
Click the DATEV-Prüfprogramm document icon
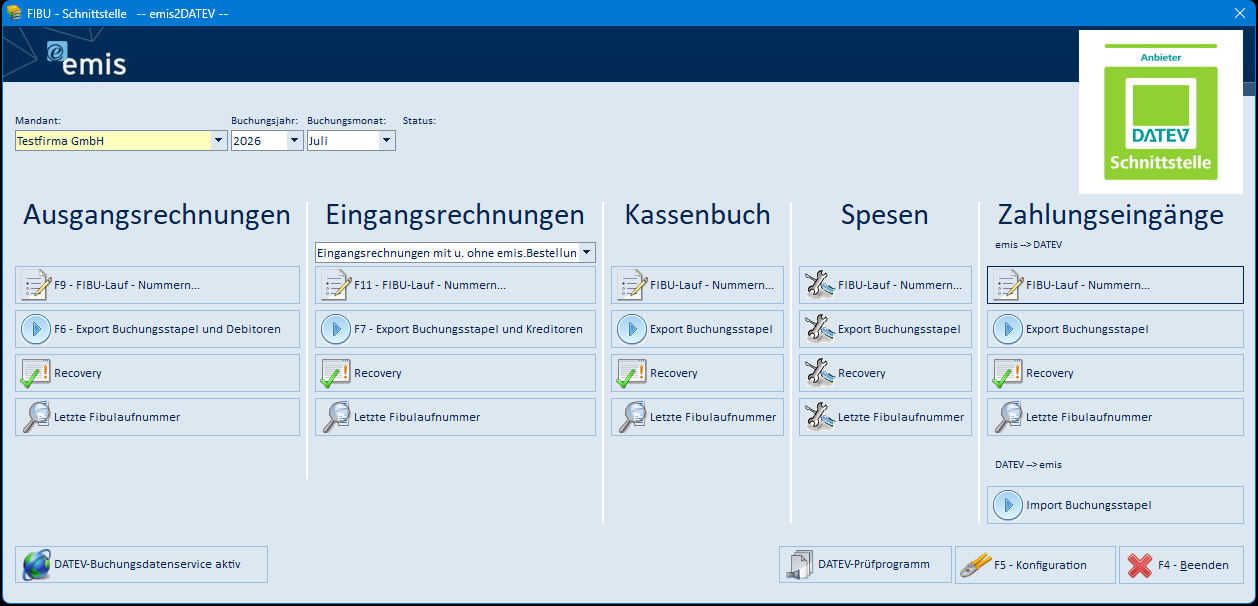pos(800,564)
